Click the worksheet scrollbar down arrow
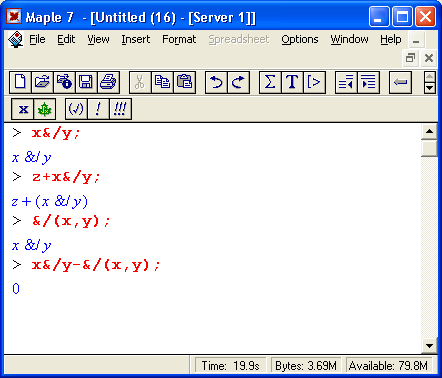 [x=429, y=346]
